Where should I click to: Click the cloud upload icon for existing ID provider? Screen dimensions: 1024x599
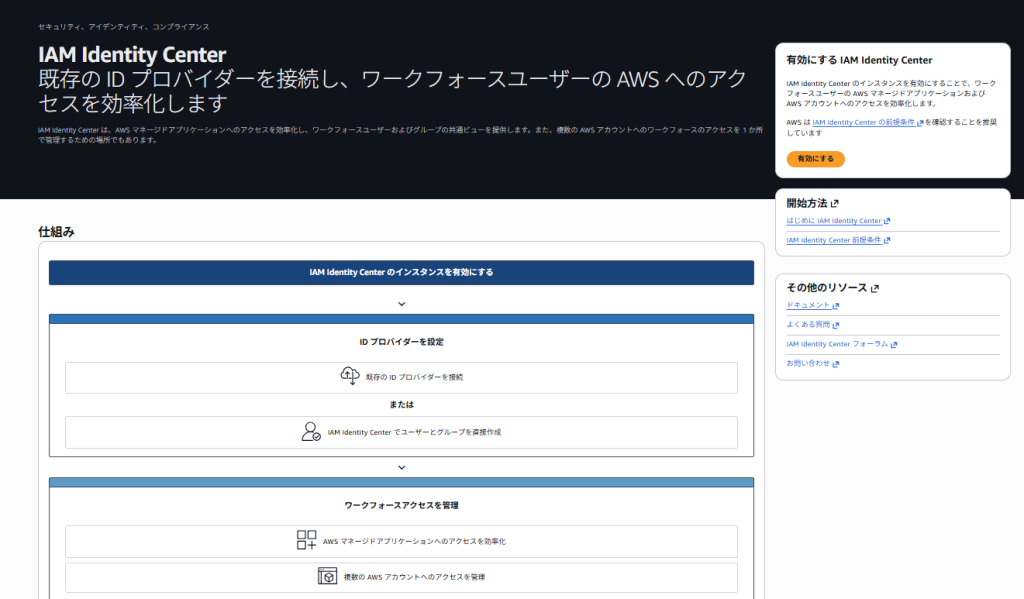(x=349, y=377)
